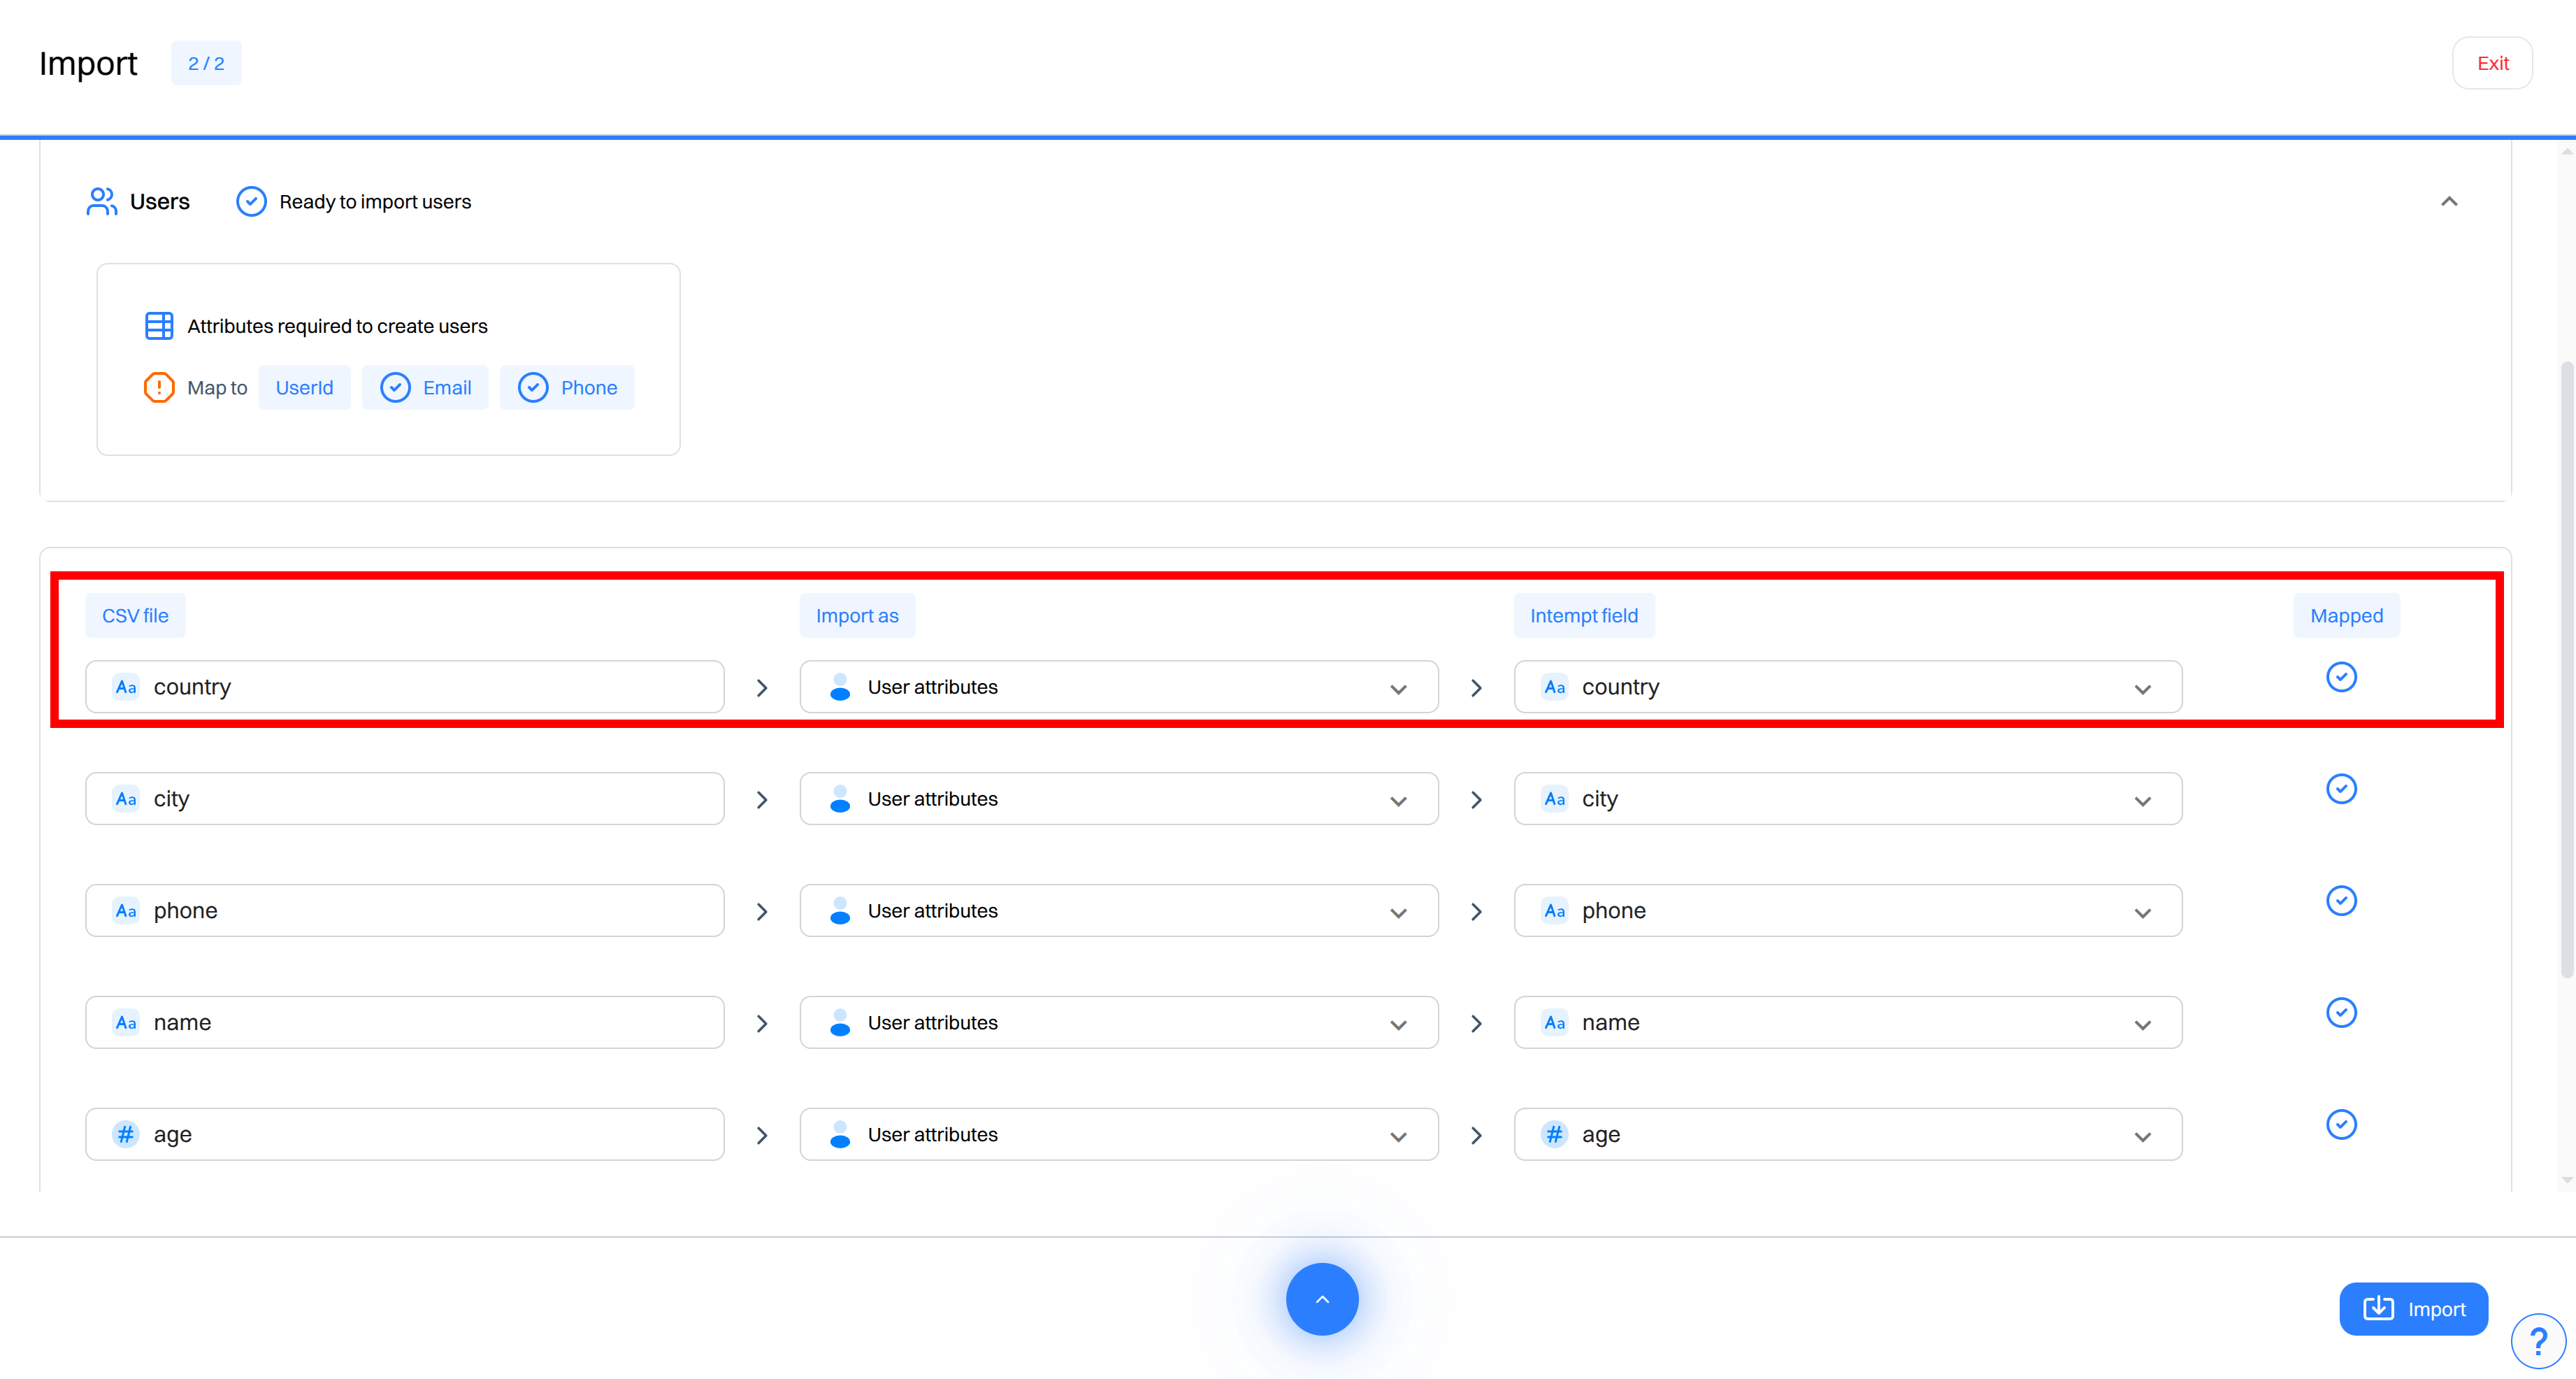2576x1379 pixels.
Task: Click the round blue scroll-up button
Action: (x=1322, y=1299)
